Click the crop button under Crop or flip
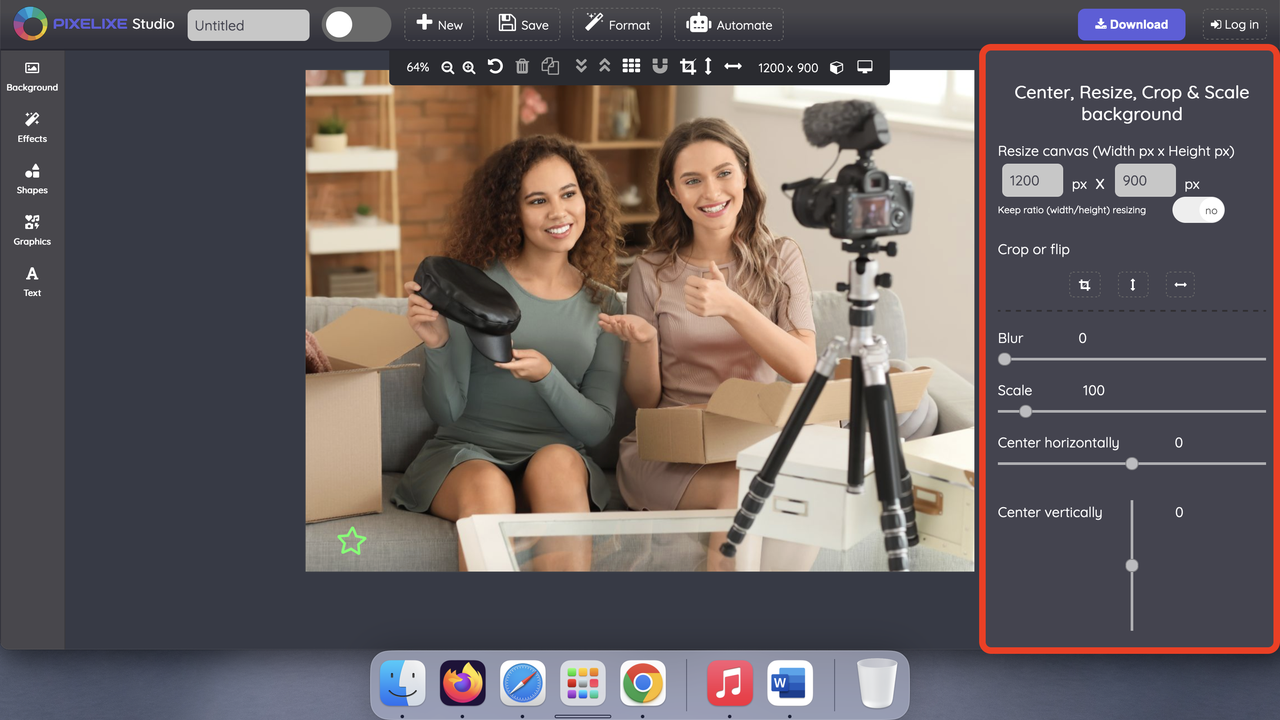The height and width of the screenshot is (720, 1280). [x=1084, y=285]
